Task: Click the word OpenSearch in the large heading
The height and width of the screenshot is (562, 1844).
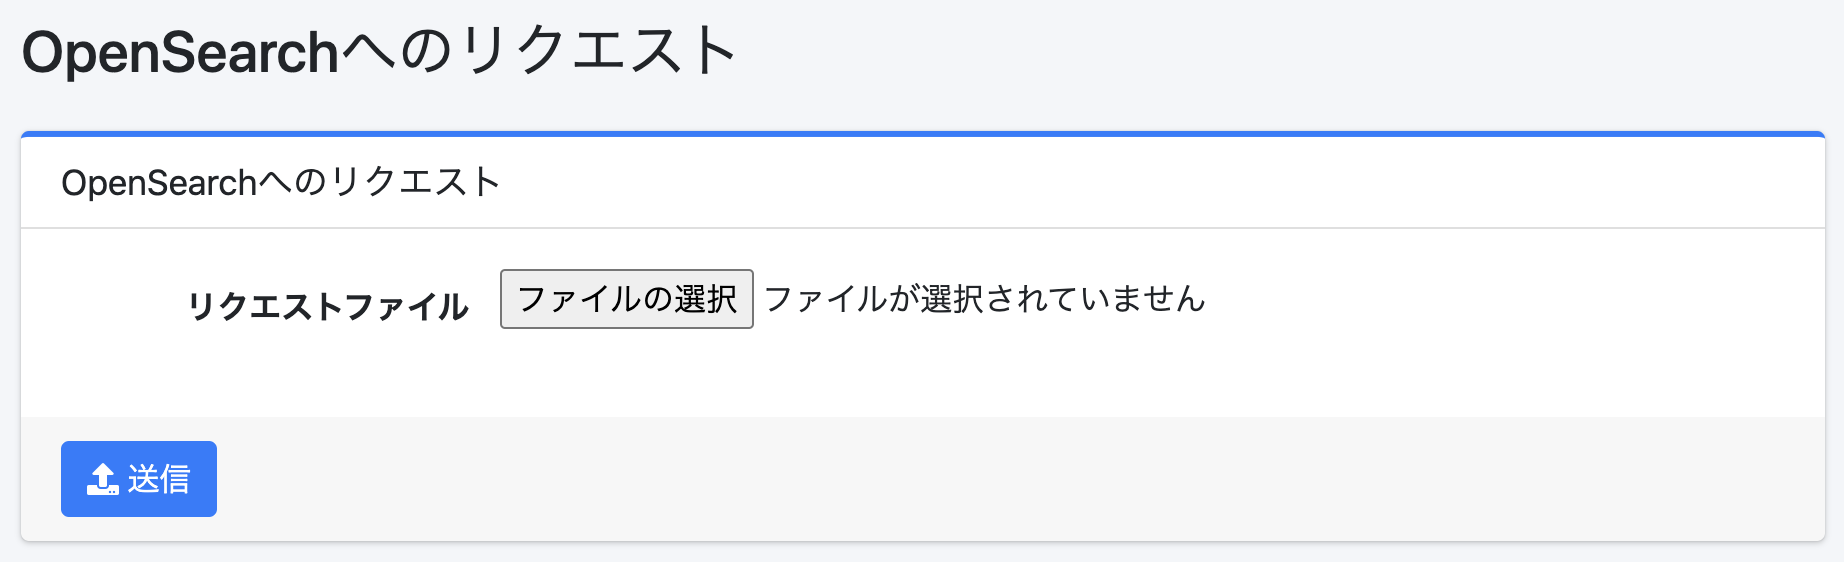Action: point(181,52)
